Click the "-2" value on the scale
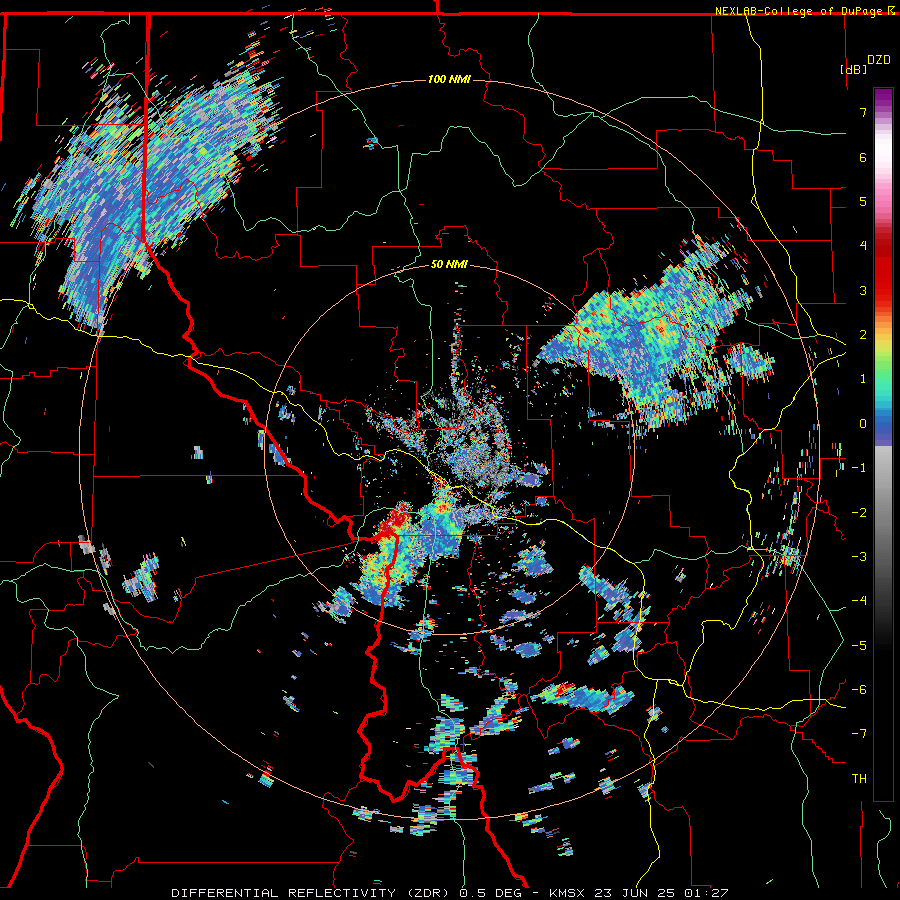900x900 pixels. 859,512
